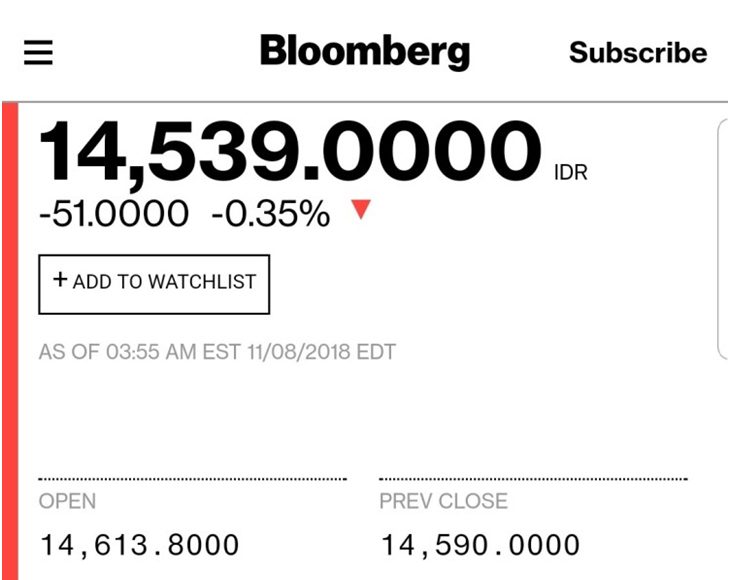Click the Bloomberg logo
Image resolution: width=730 pixels, height=580 pixels.
364,51
